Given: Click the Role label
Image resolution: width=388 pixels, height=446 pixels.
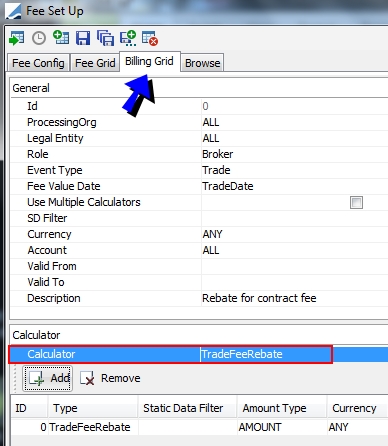Looking at the screenshot, I should click(38, 154).
